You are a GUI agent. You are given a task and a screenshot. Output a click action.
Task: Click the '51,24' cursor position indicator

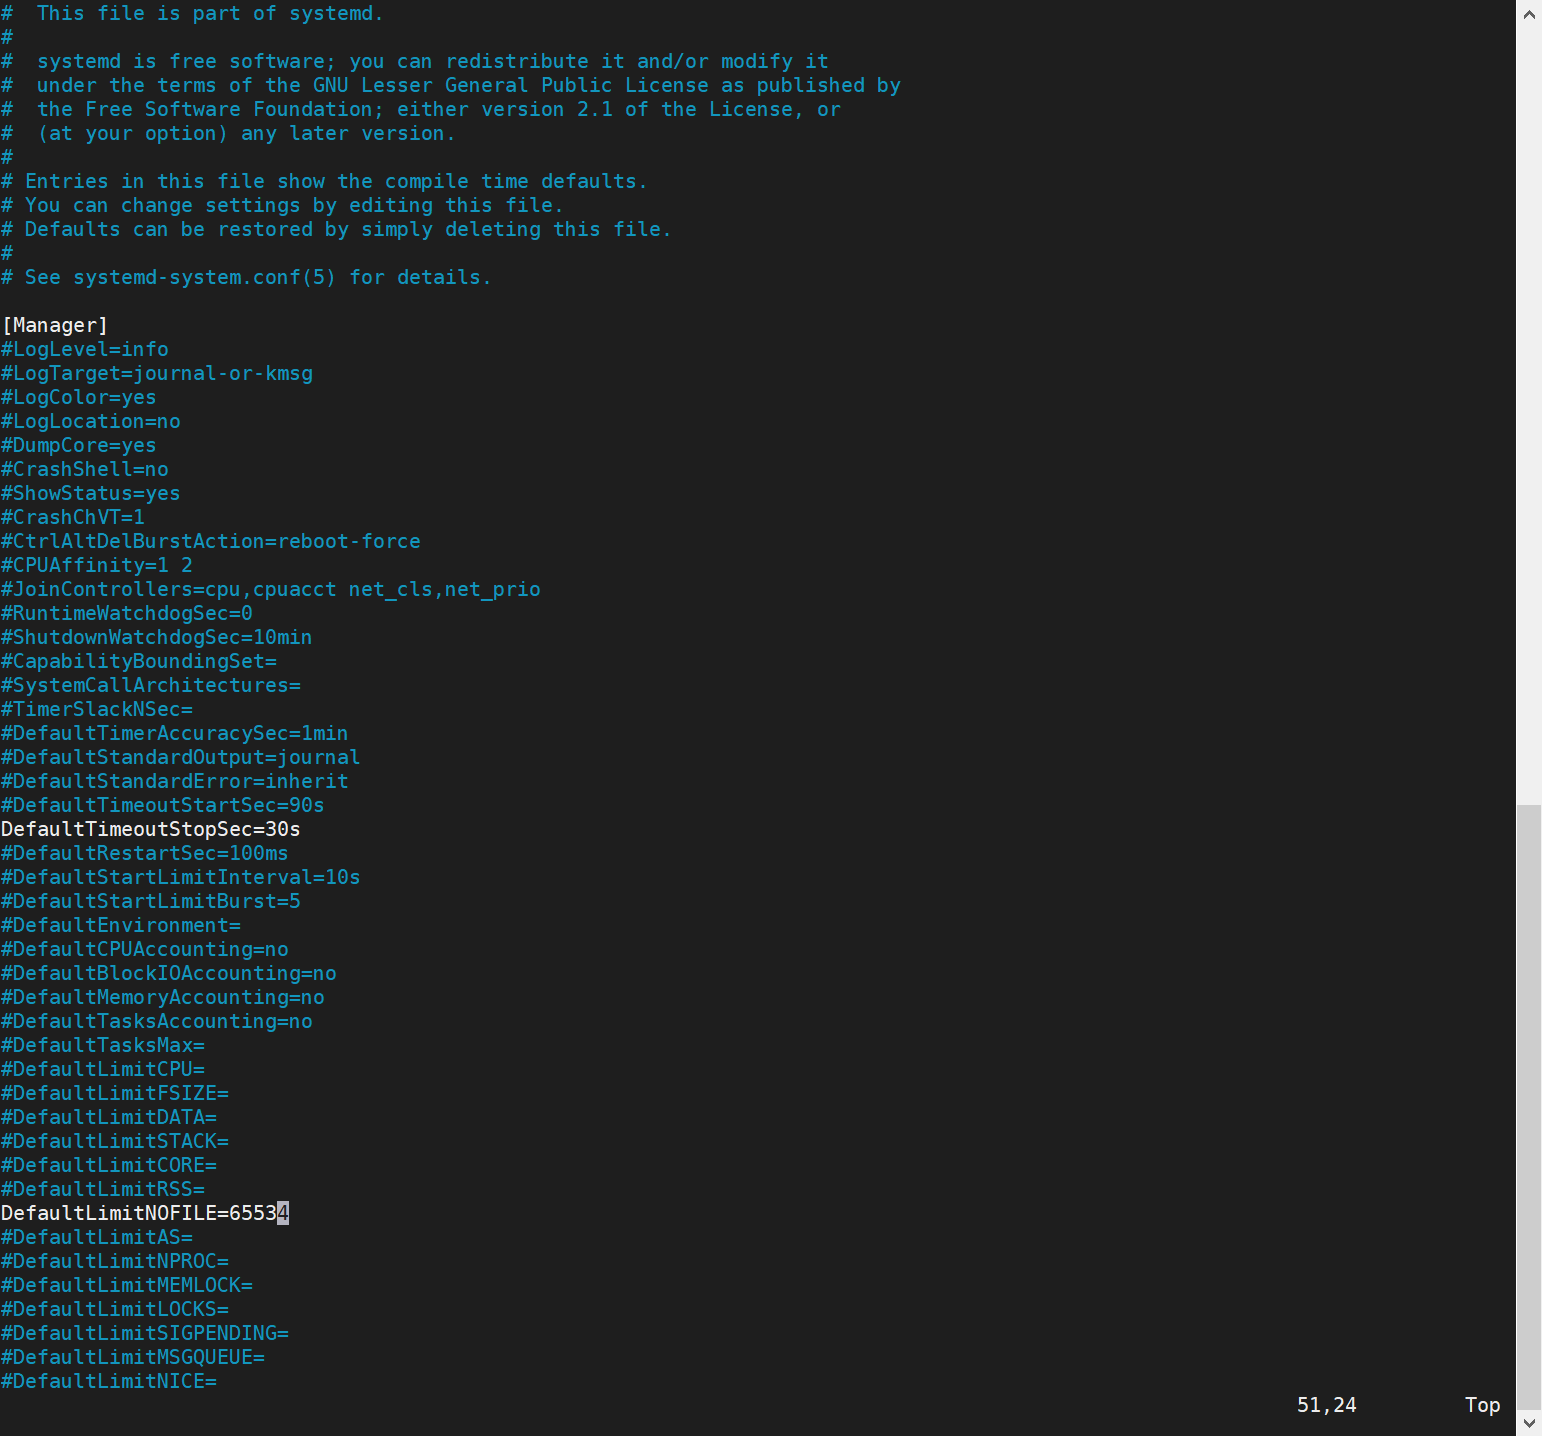click(1326, 1405)
